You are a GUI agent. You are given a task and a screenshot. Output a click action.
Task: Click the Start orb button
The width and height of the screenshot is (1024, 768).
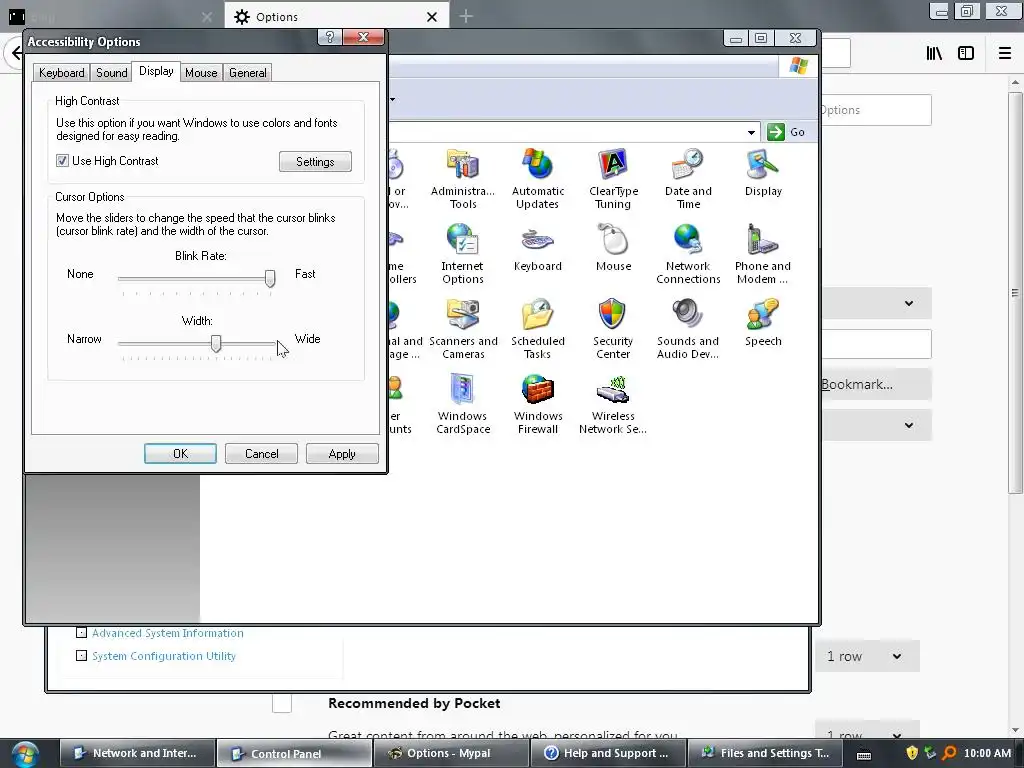pyautogui.click(x=25, y=754)
